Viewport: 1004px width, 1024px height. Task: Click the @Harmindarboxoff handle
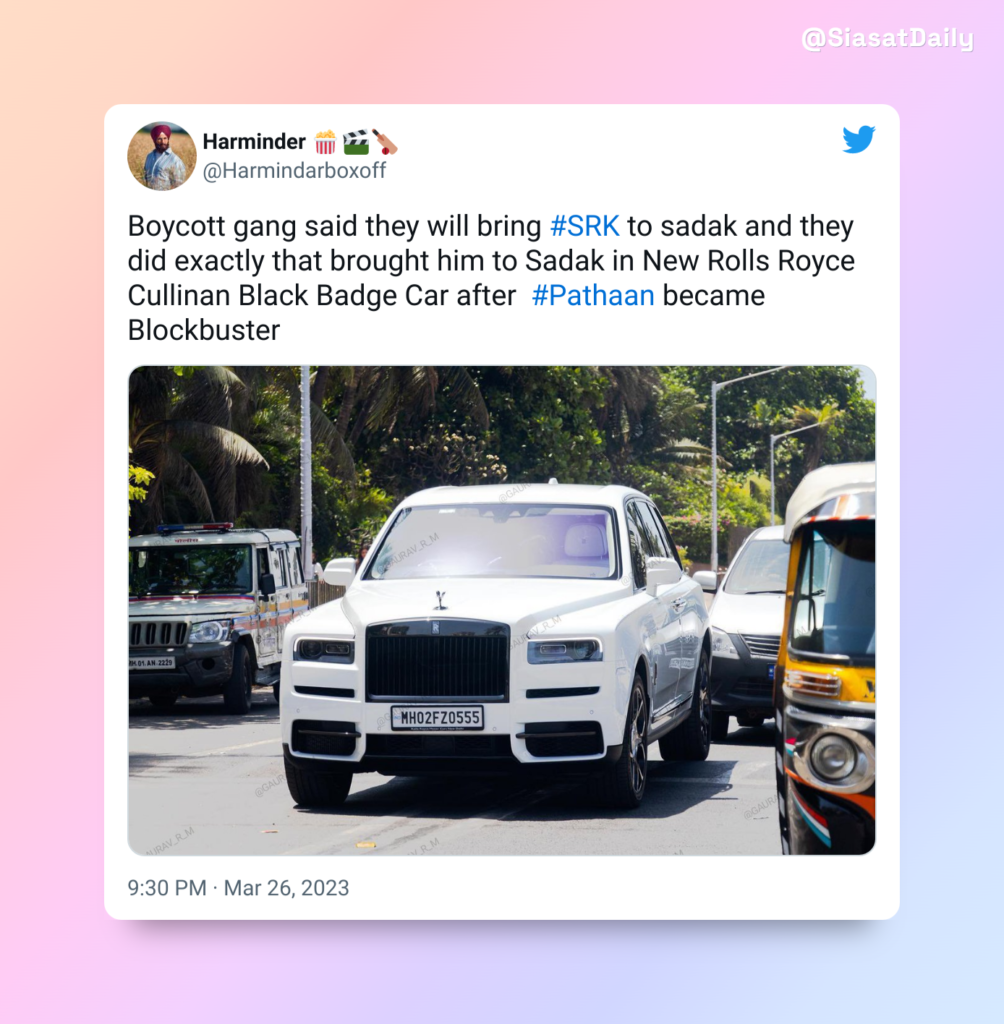point(294,170)
